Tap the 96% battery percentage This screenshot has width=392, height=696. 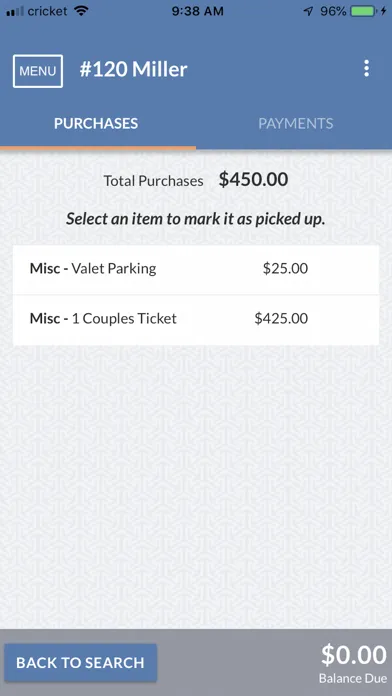click(333, 12)
